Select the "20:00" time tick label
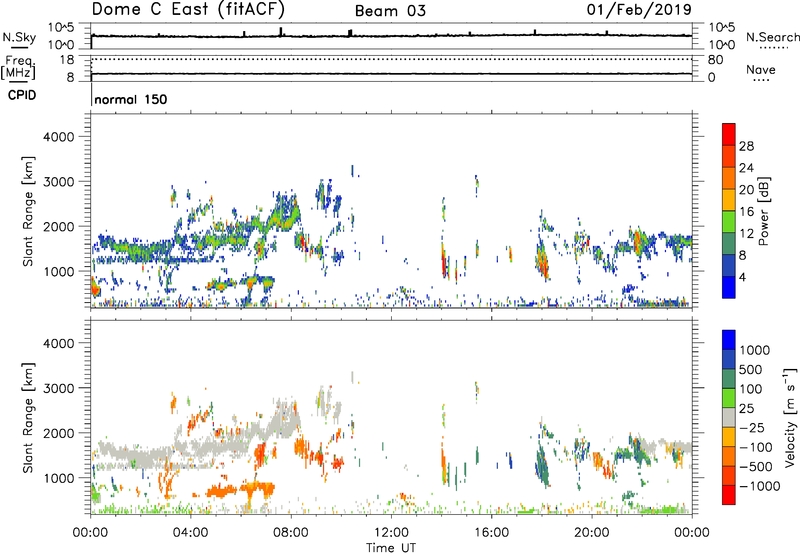 tap(591, 533)
